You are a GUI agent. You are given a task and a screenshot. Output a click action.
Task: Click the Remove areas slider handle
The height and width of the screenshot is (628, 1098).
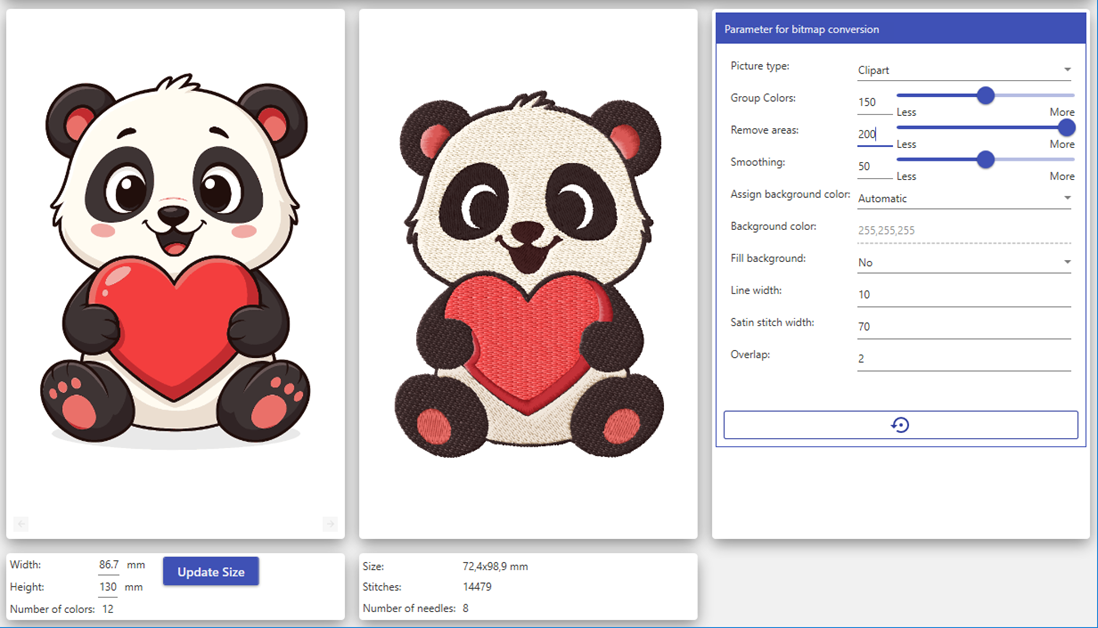[1066, 127]
